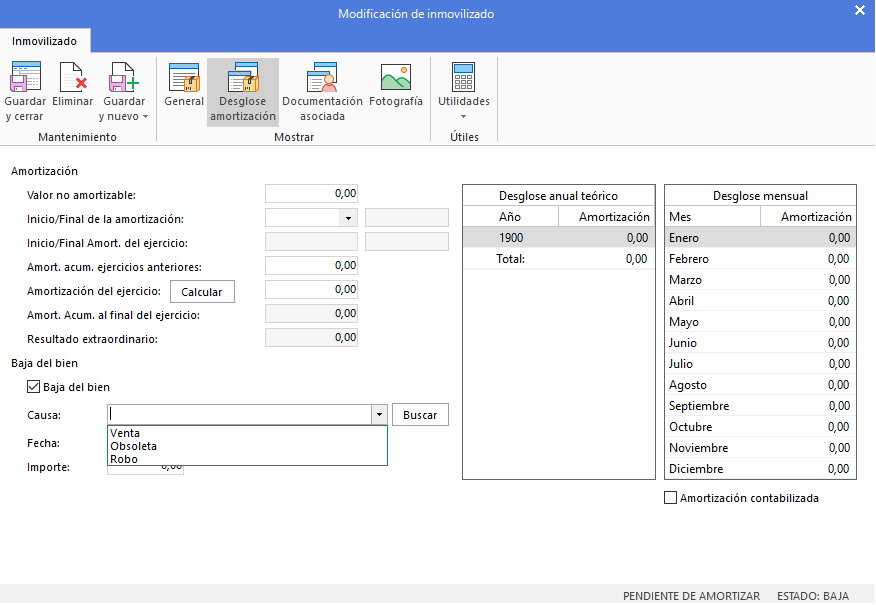Select the Julio row
The height and width of the screenshot is (605, 876).
tap(760, 364)
